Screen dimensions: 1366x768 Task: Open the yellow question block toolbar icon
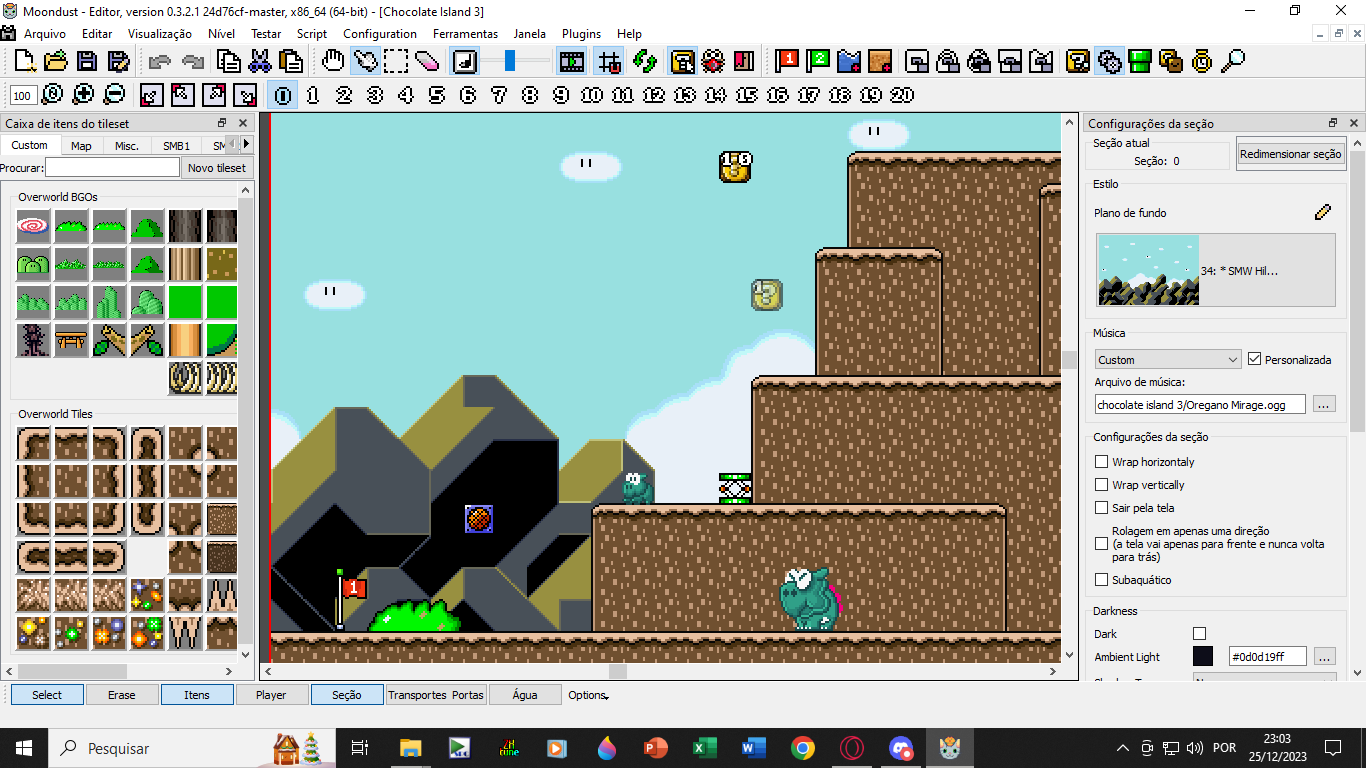coord(1078,61)
